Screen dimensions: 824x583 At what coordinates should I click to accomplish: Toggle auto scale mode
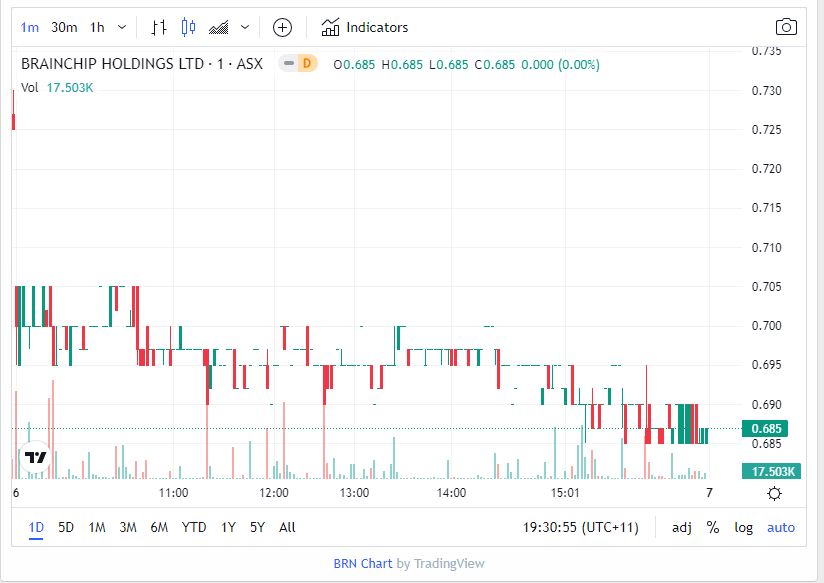point(781,527)
